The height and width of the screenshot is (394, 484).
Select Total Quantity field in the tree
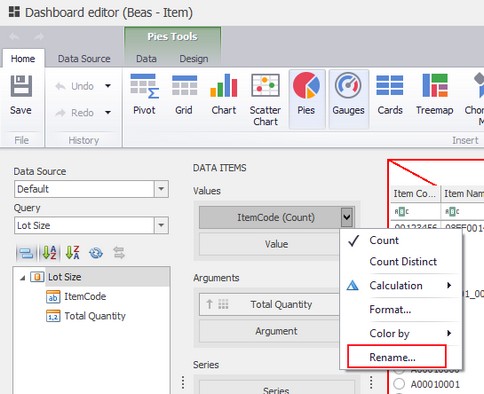[x=95, y=316]
